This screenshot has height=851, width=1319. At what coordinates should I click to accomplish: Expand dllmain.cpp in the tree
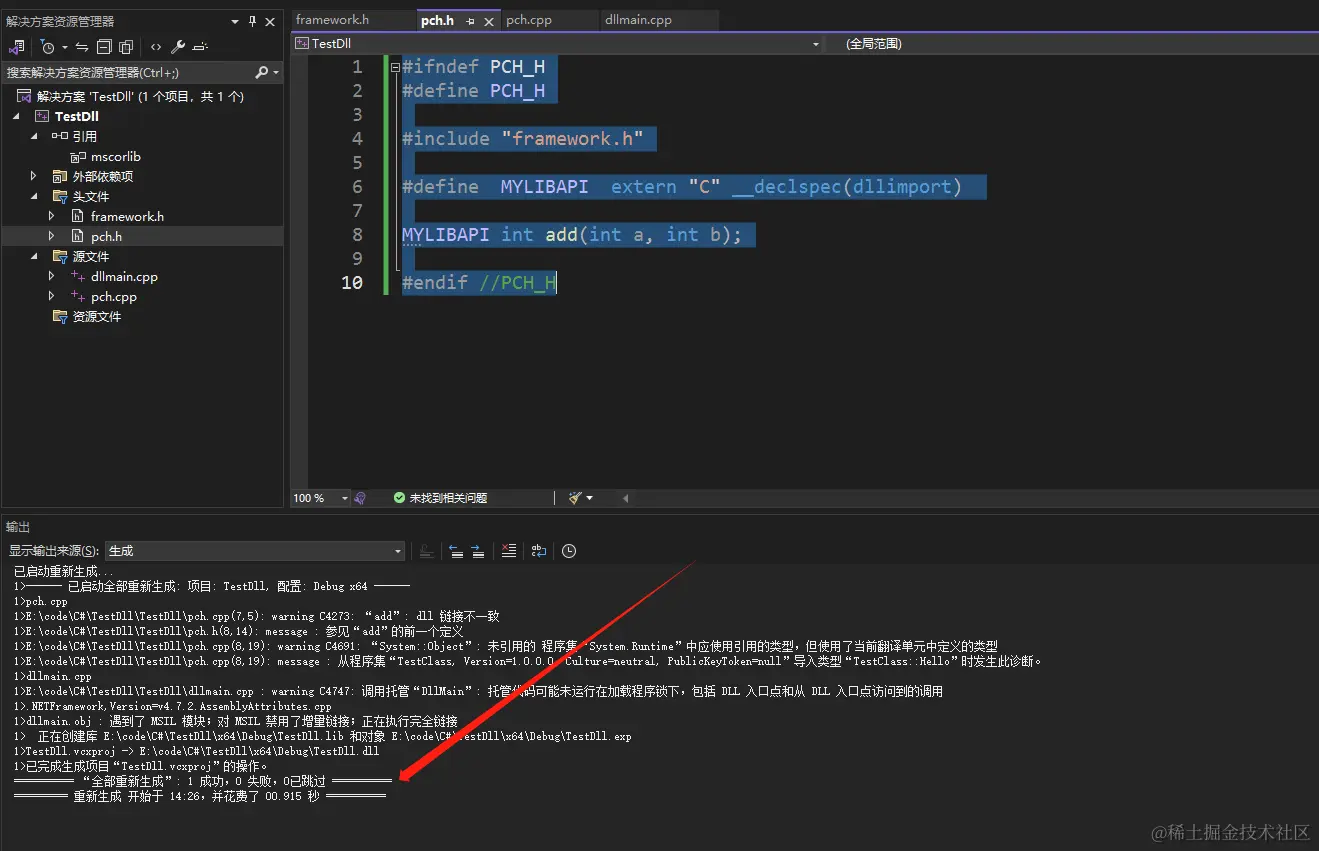pos(52,276)
